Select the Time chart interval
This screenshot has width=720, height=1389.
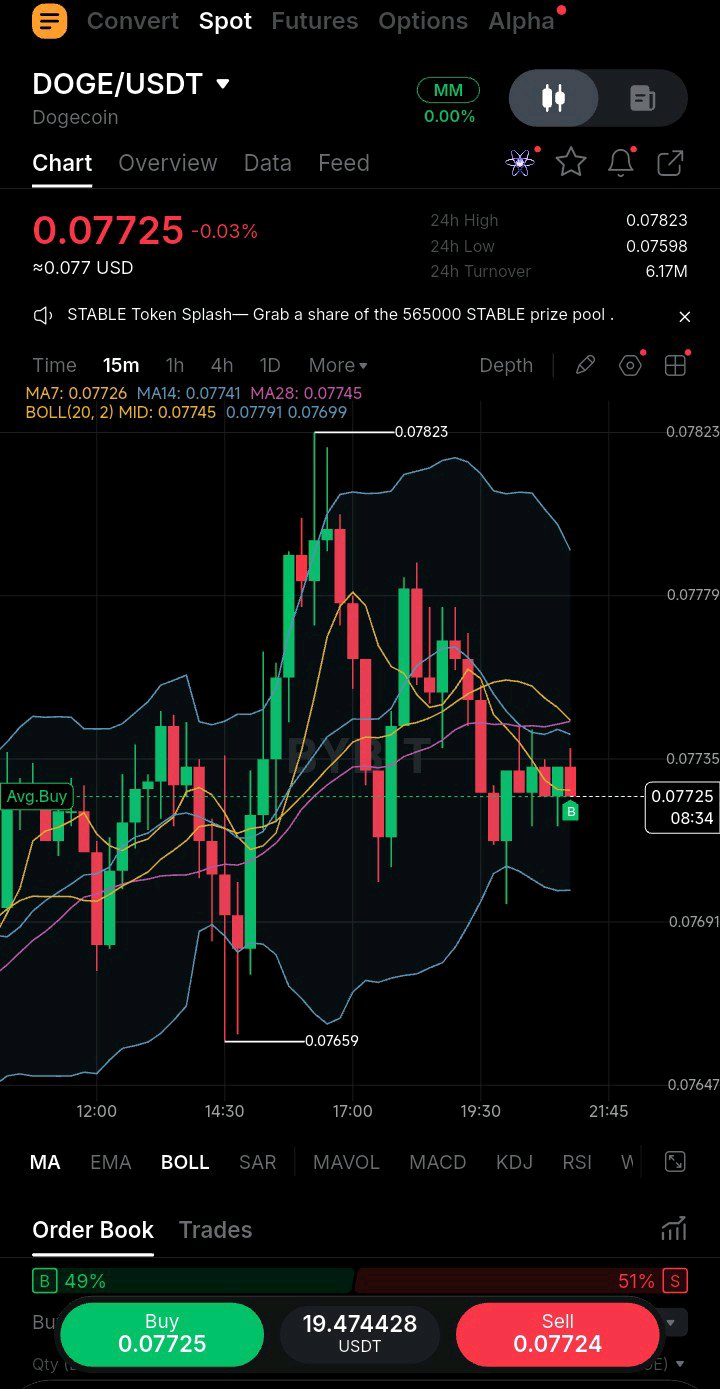click(54, 365)
